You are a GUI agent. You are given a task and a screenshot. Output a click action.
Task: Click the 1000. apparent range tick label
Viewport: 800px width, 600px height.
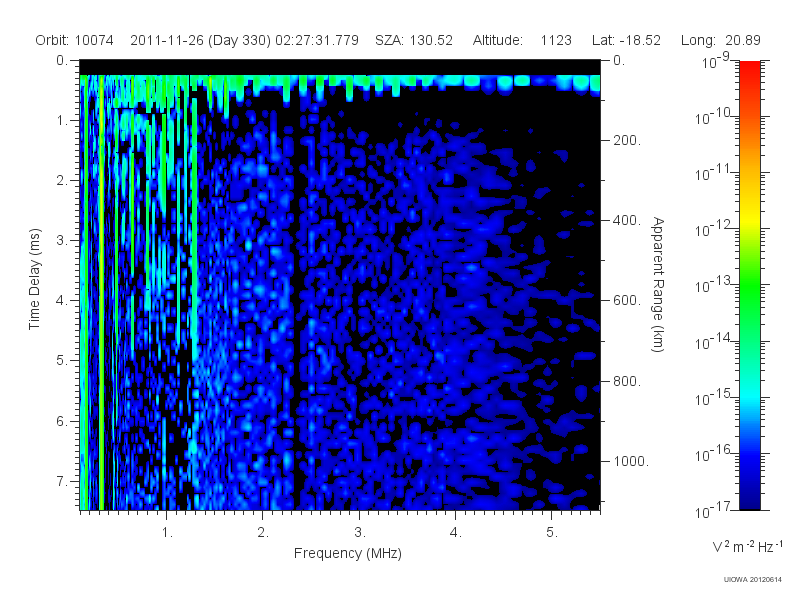coord(631,461)
